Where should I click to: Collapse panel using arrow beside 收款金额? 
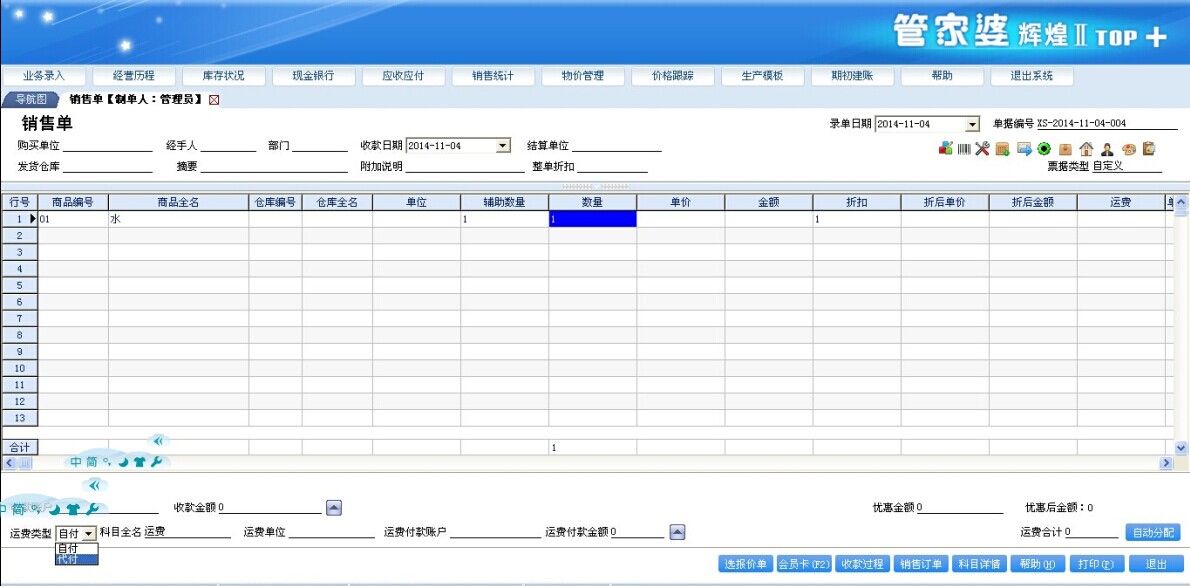pos(334,508)
